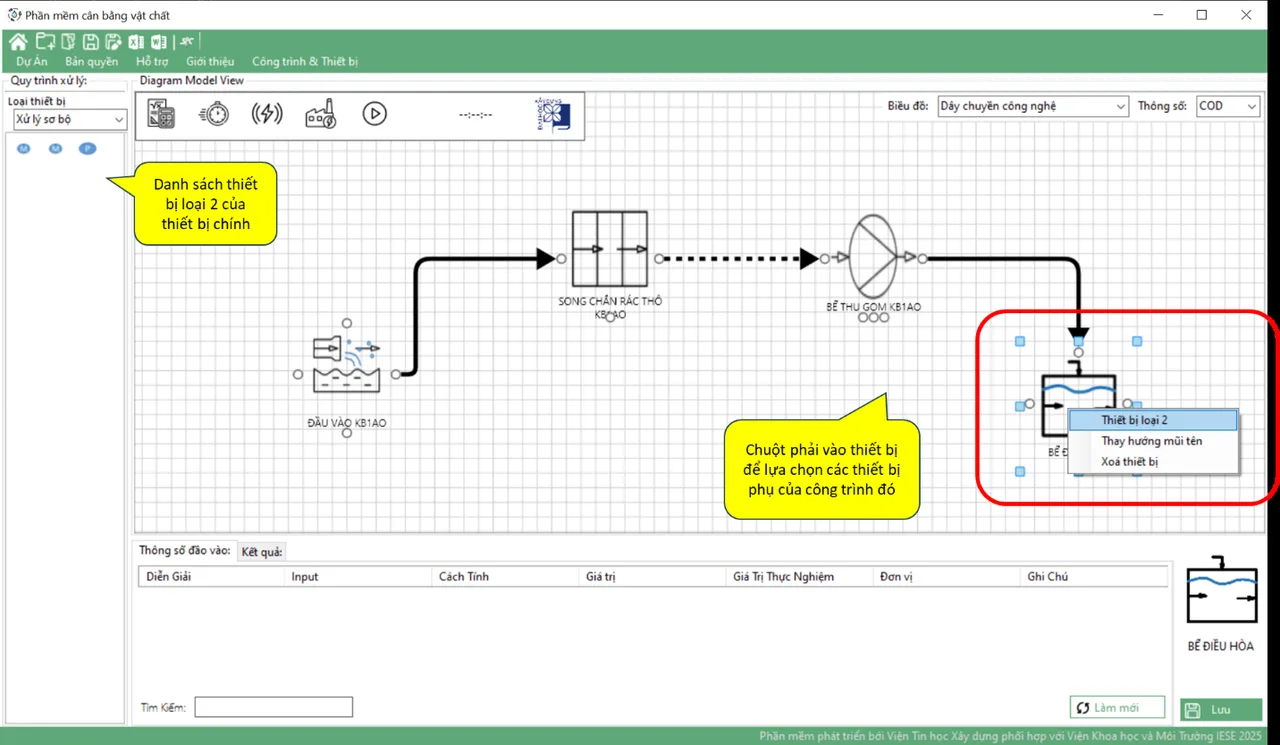Click the Diễn Giải column header
The image size is (1280, 745).
pos(211,577)
